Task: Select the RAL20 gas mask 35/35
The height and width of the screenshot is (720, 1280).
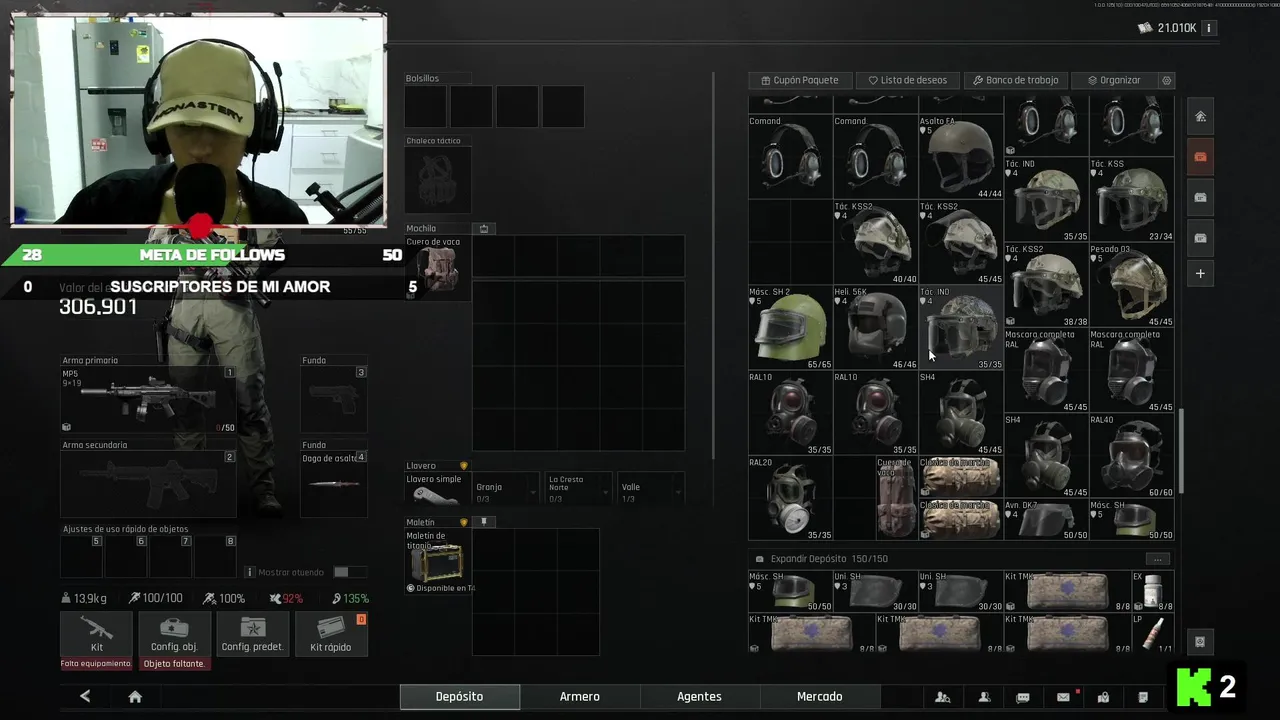Action: pyautogui.click(x=790, y=498)
